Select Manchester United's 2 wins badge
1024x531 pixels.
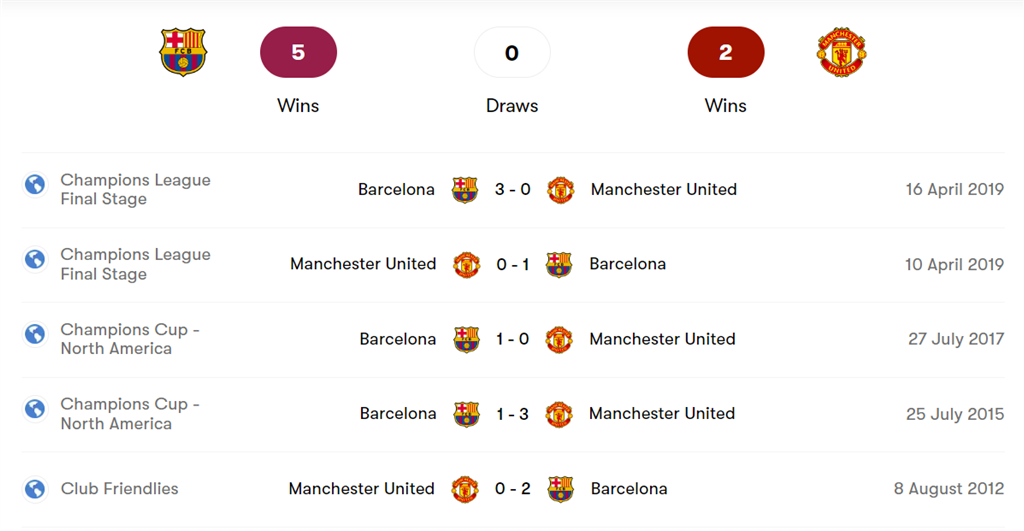tap(726, 52)
